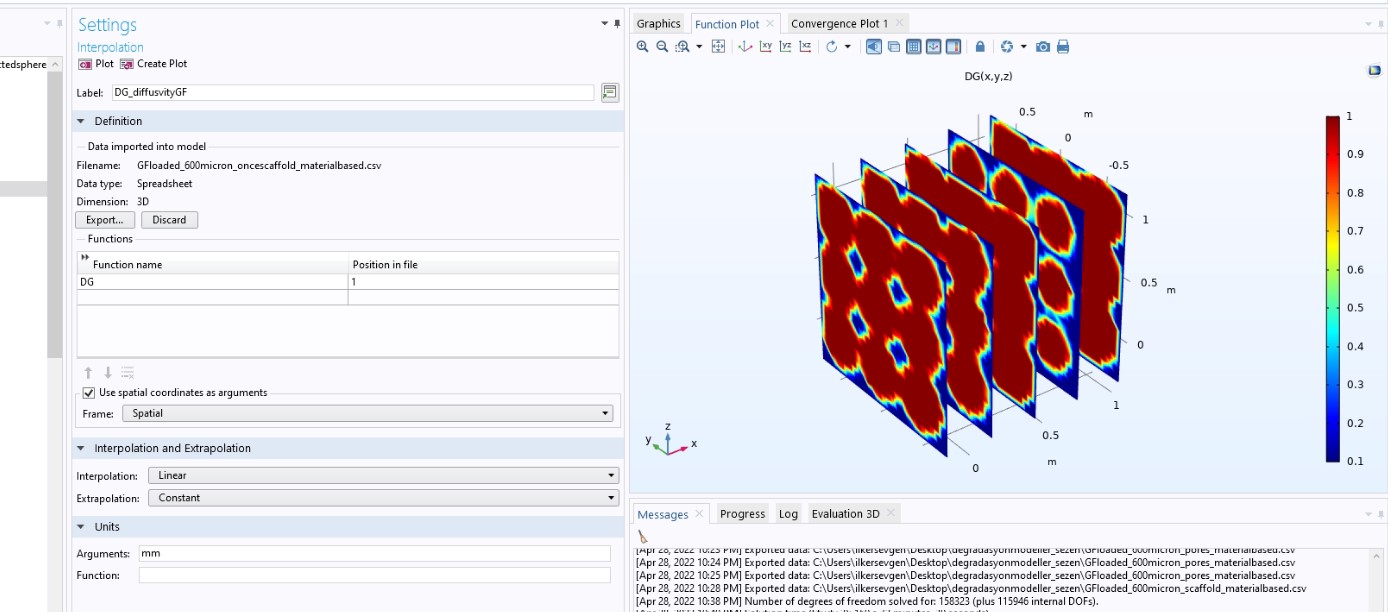Click the Zoom Out magnifier icon

pos(662,47)
